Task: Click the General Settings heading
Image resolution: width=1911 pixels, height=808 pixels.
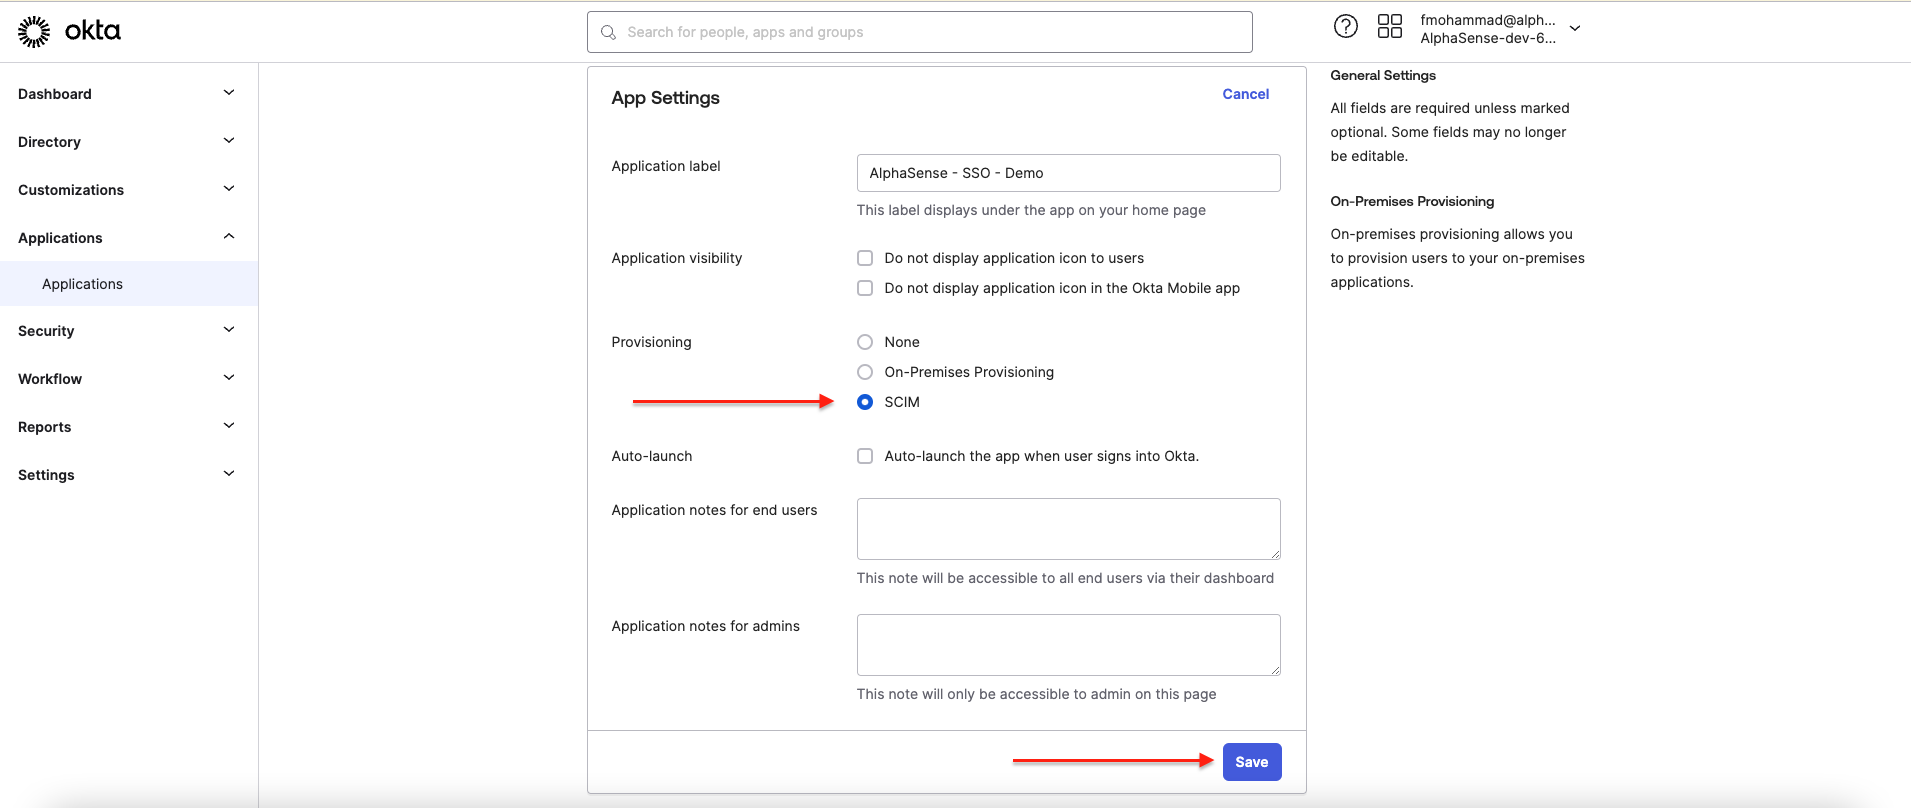Action: [1383, 75]
